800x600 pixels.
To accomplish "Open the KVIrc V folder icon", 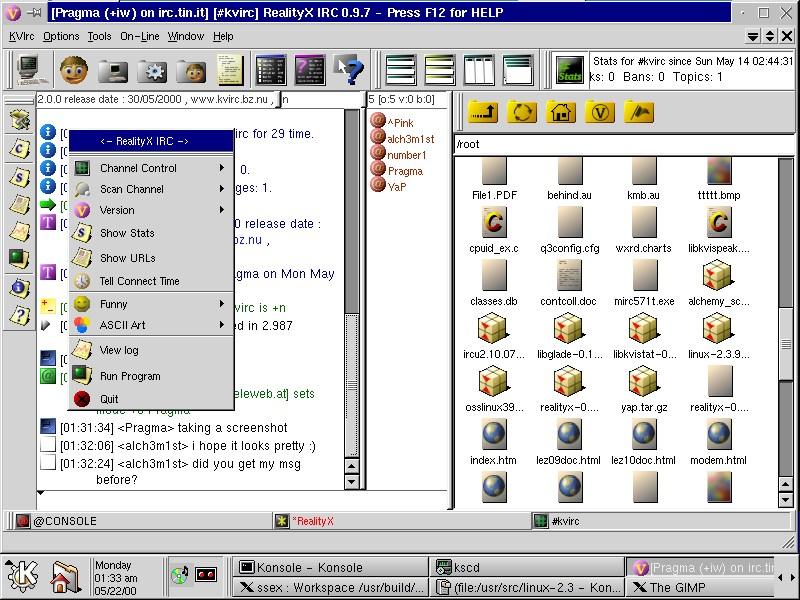I will (599, 112).
